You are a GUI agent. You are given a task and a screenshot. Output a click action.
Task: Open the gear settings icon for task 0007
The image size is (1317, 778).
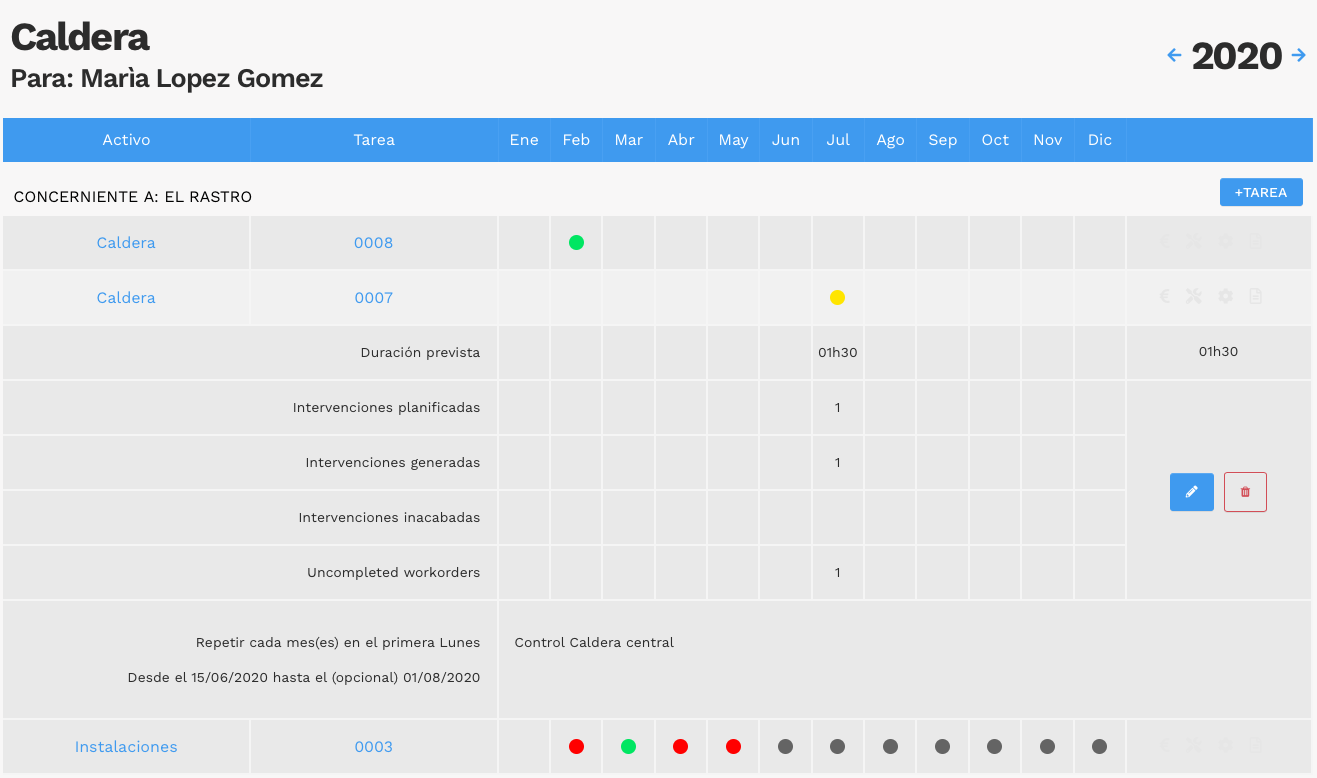click(x=1225, y=296)
